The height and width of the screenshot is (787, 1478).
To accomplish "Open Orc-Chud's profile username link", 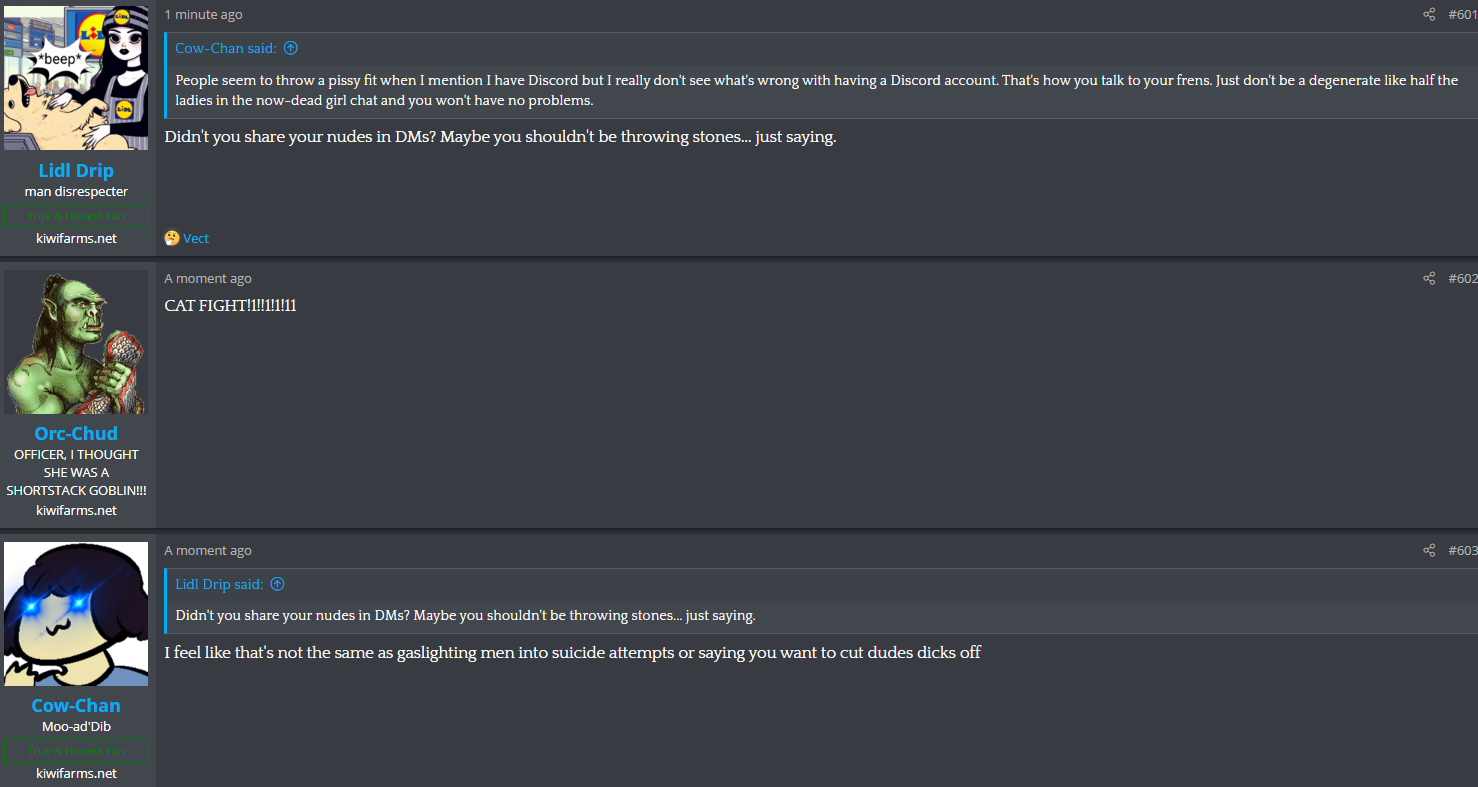I will coord(76,433).
